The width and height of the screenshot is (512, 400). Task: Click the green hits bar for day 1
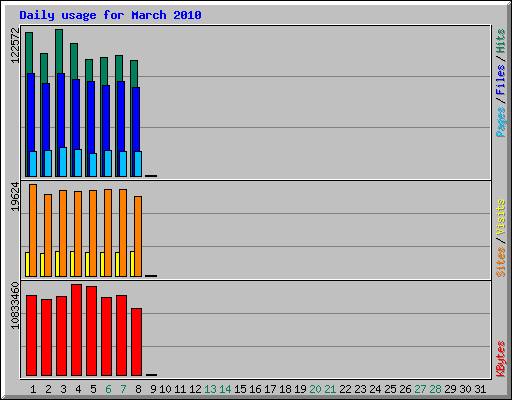pyautogui.click(x=29, y=52)
